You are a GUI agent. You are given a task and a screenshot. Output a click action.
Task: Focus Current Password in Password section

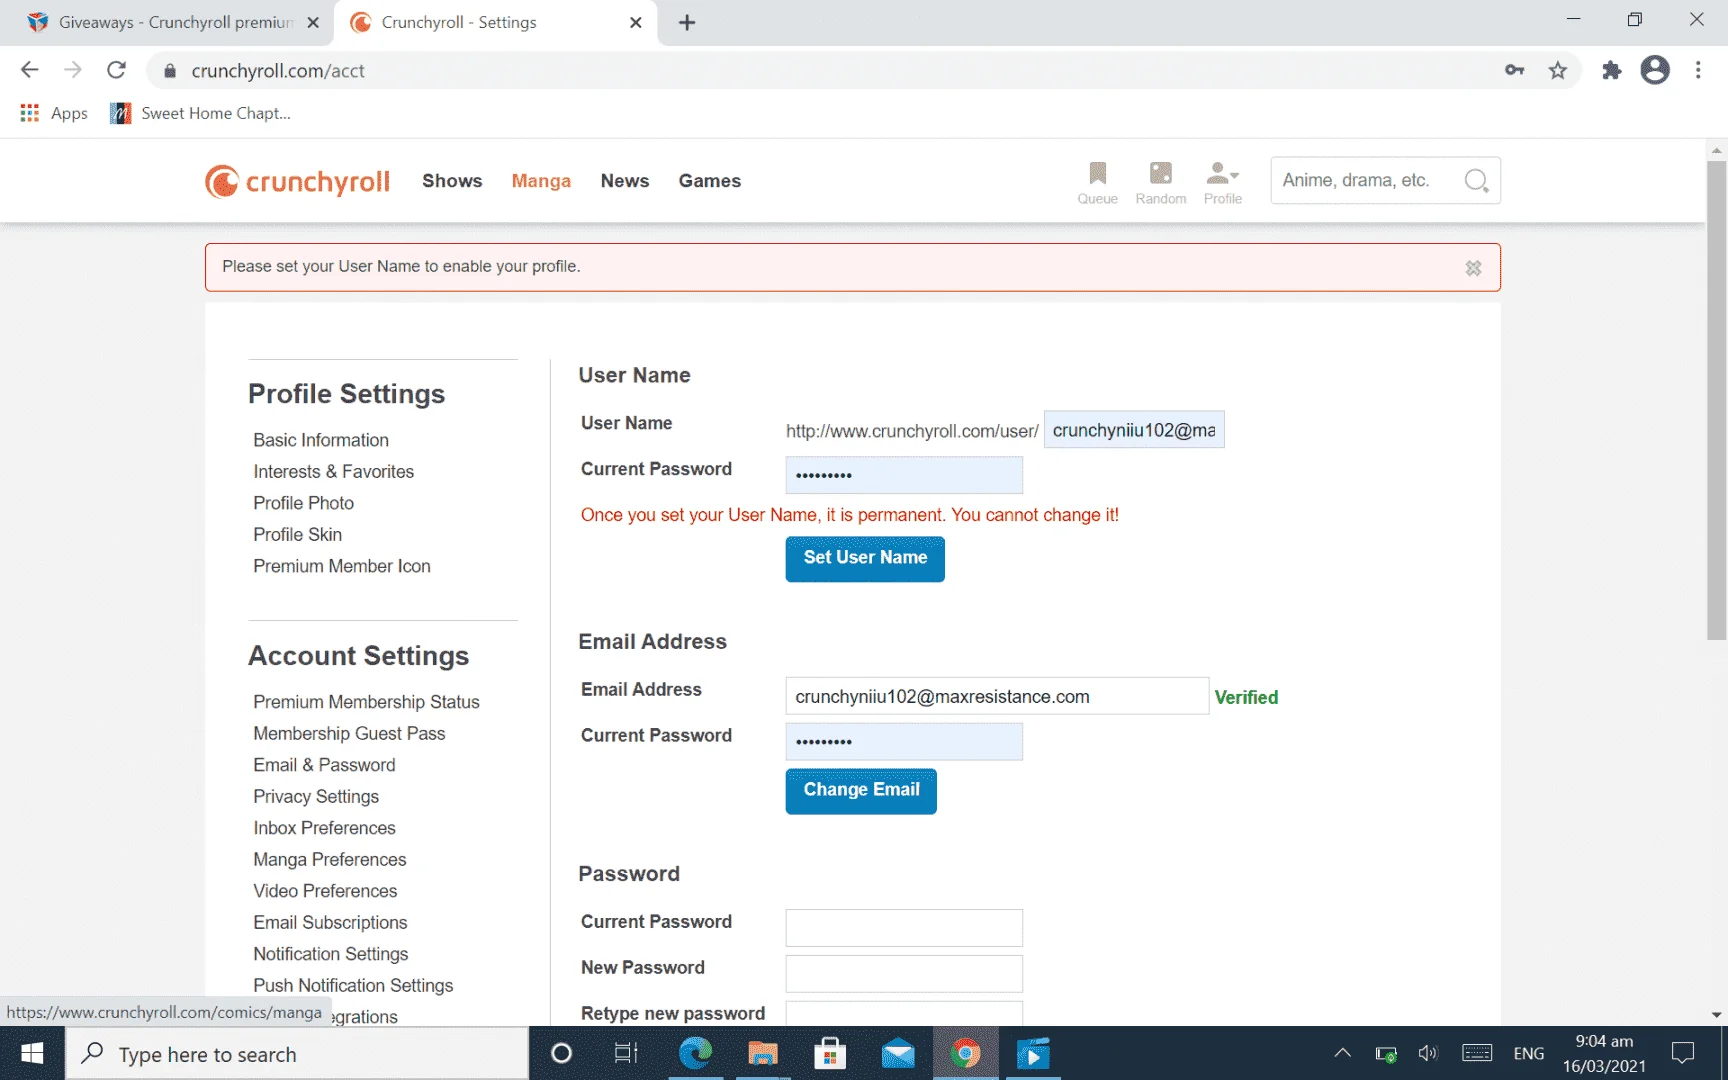(x=904, y=928)
